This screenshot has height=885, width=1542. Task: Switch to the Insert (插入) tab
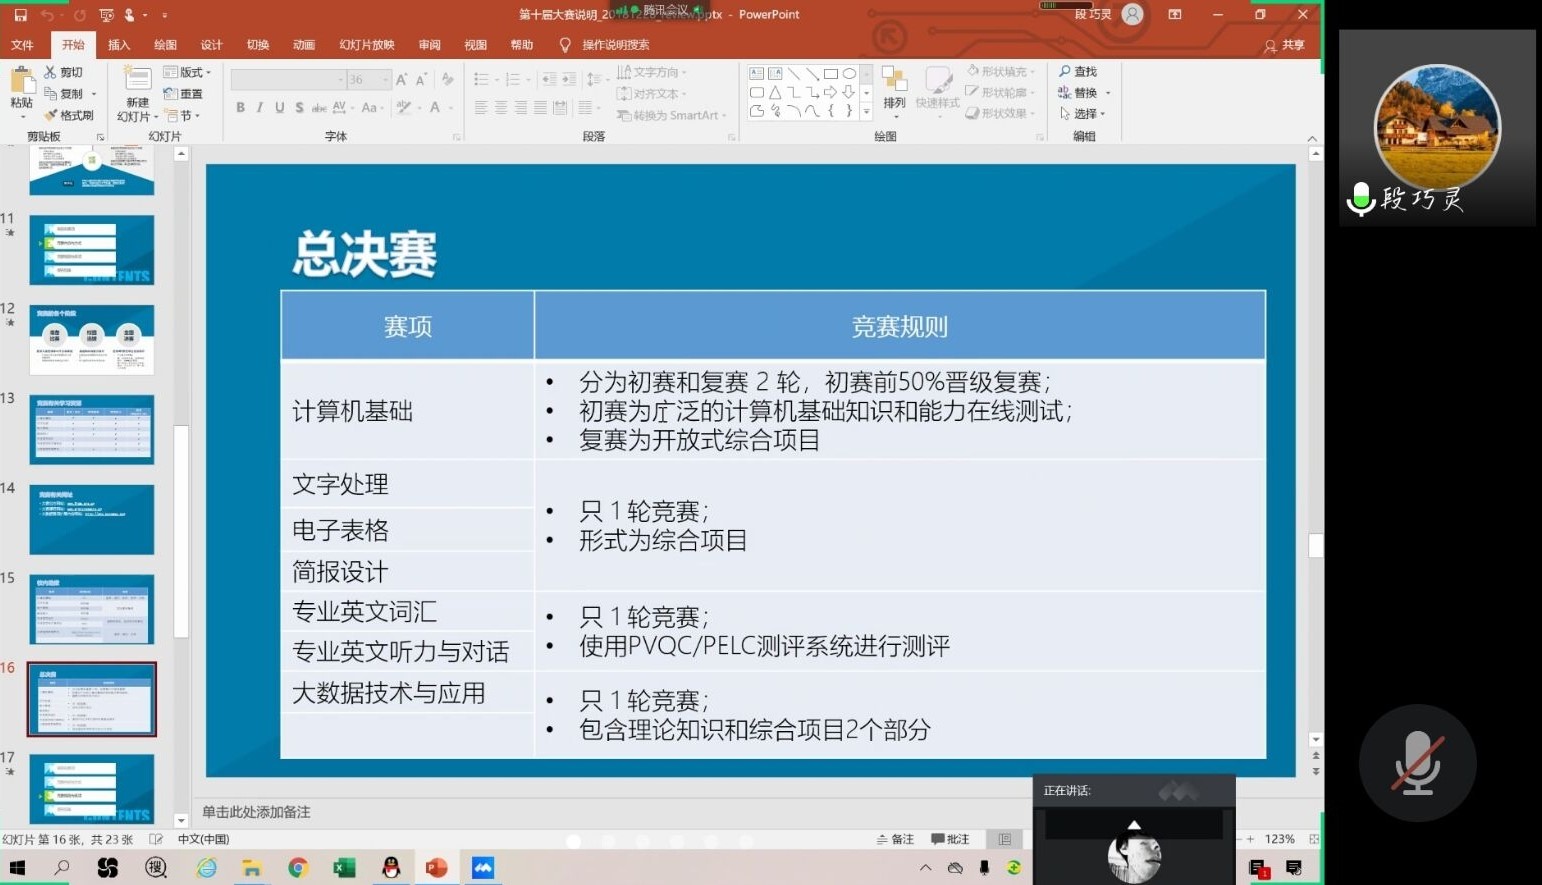[x=119, y=45]
